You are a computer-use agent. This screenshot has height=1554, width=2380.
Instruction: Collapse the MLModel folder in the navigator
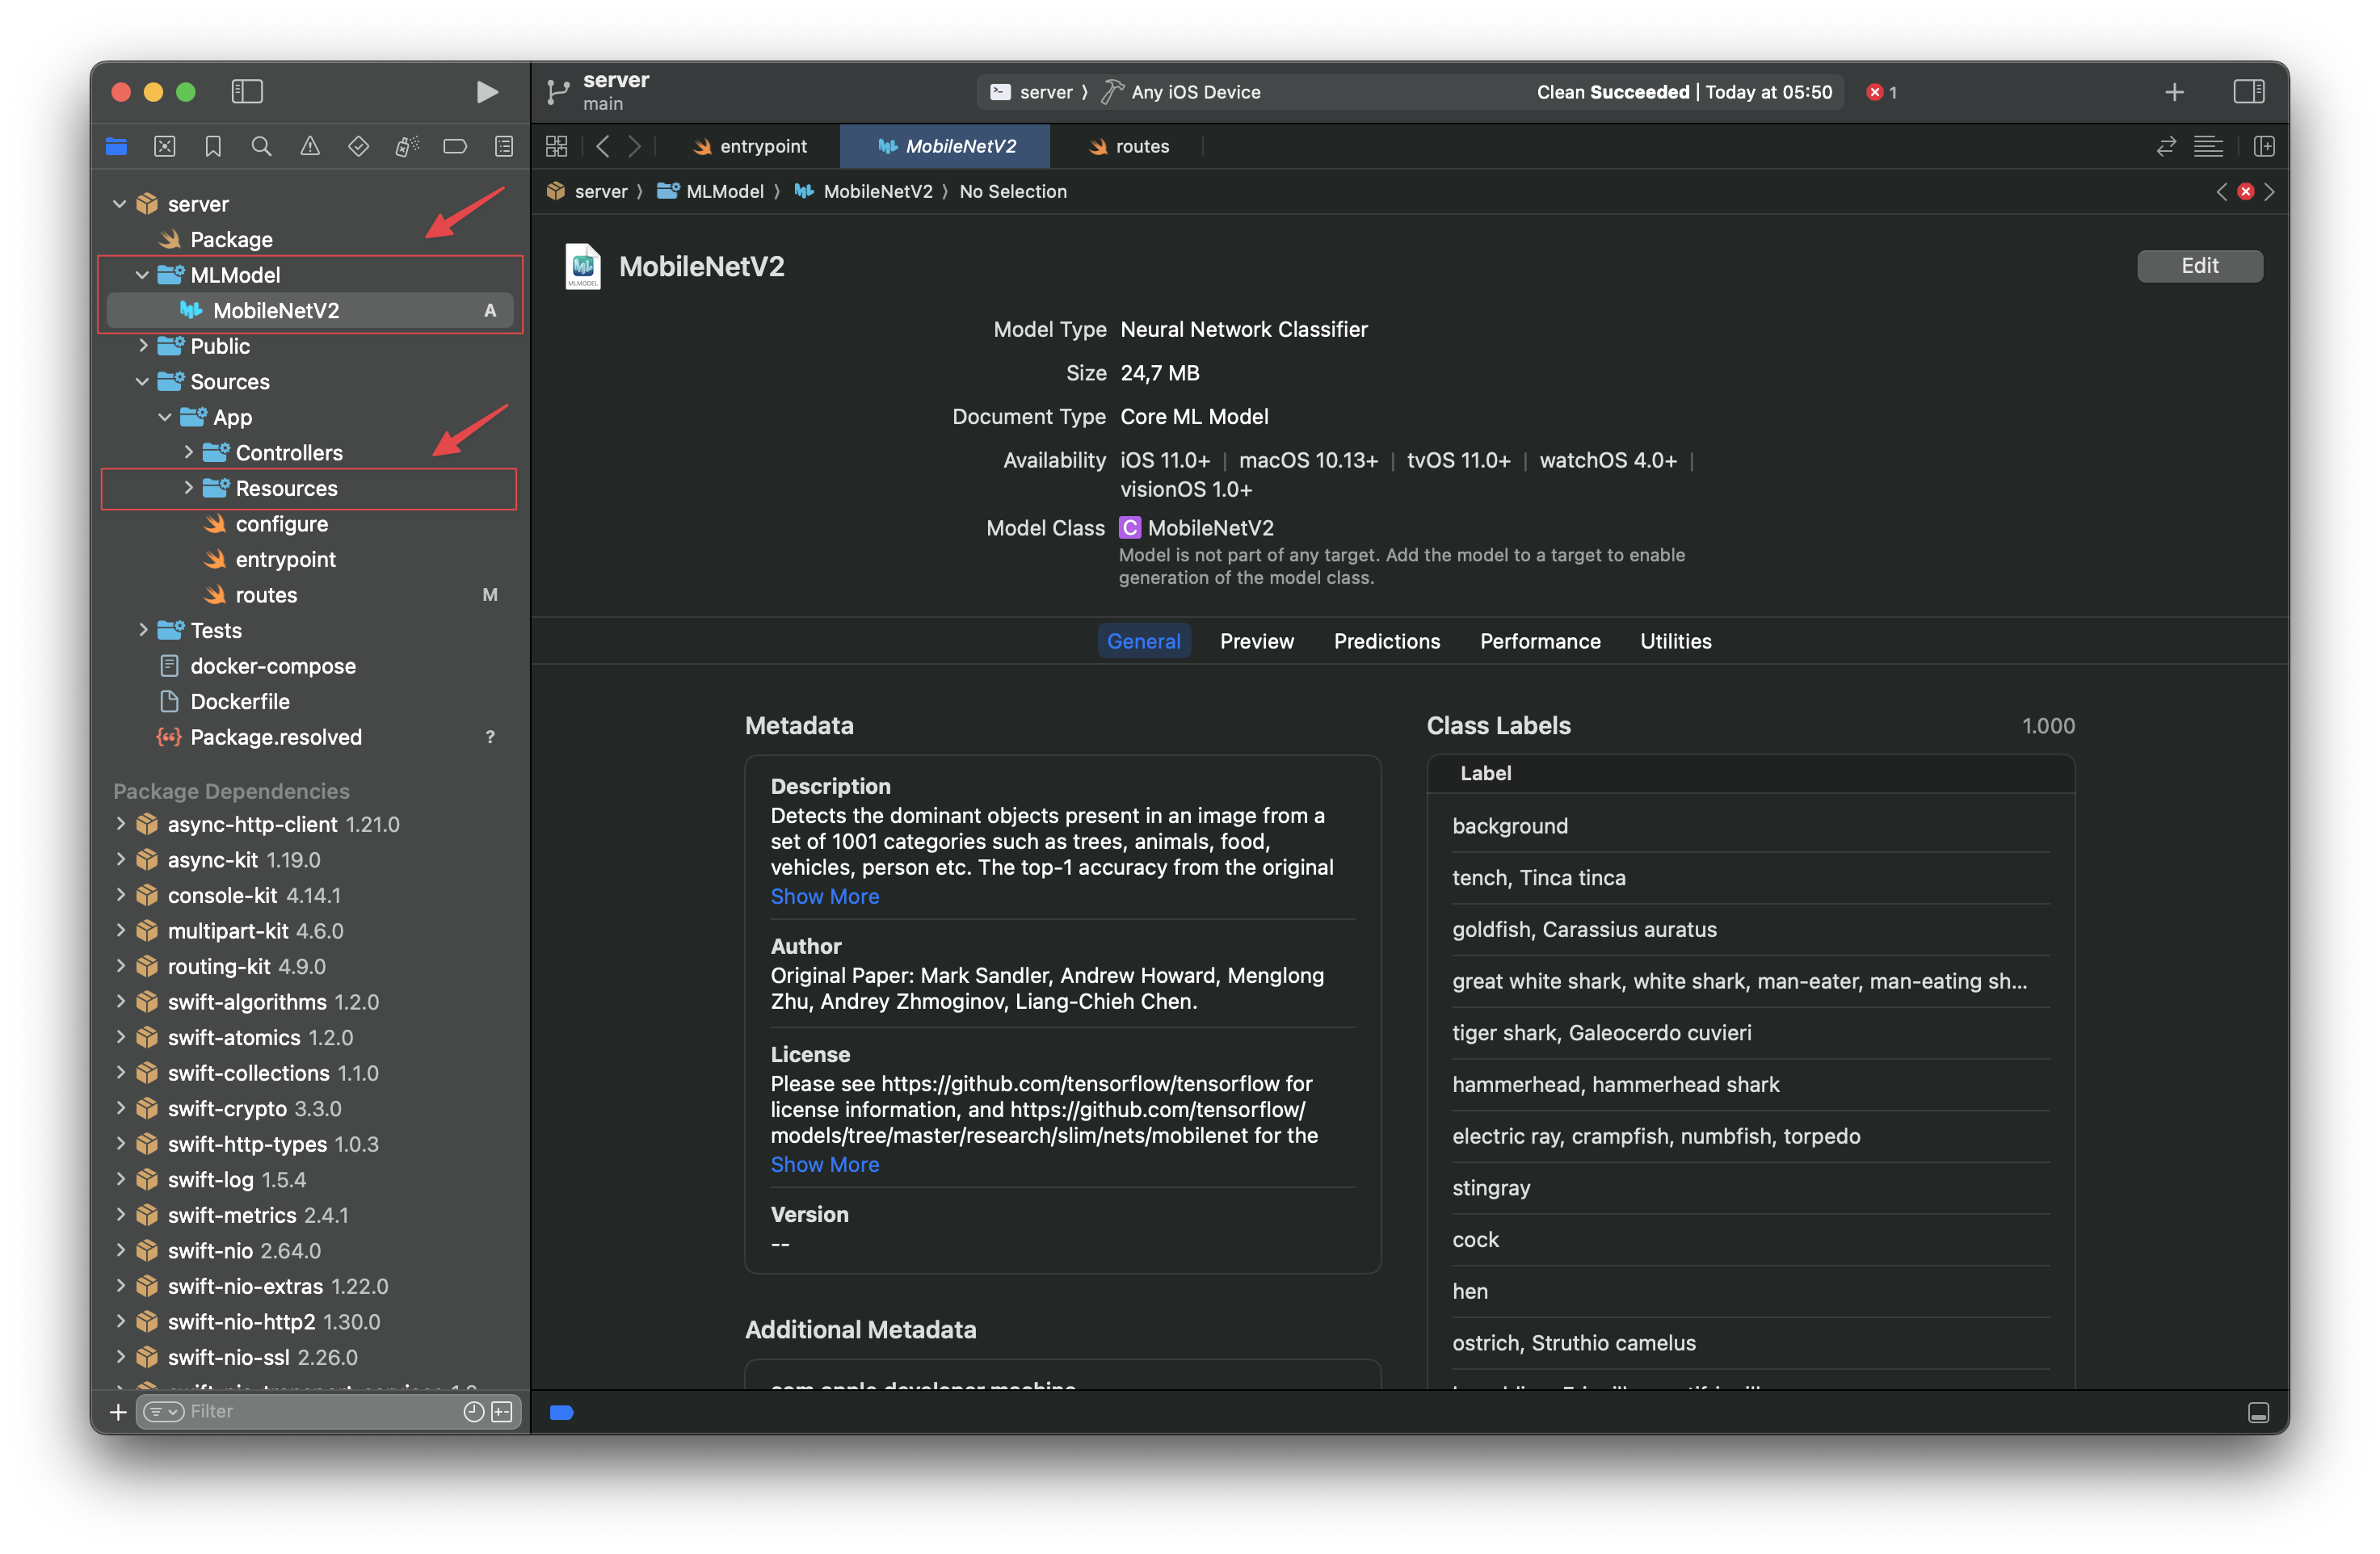point(141,274)
